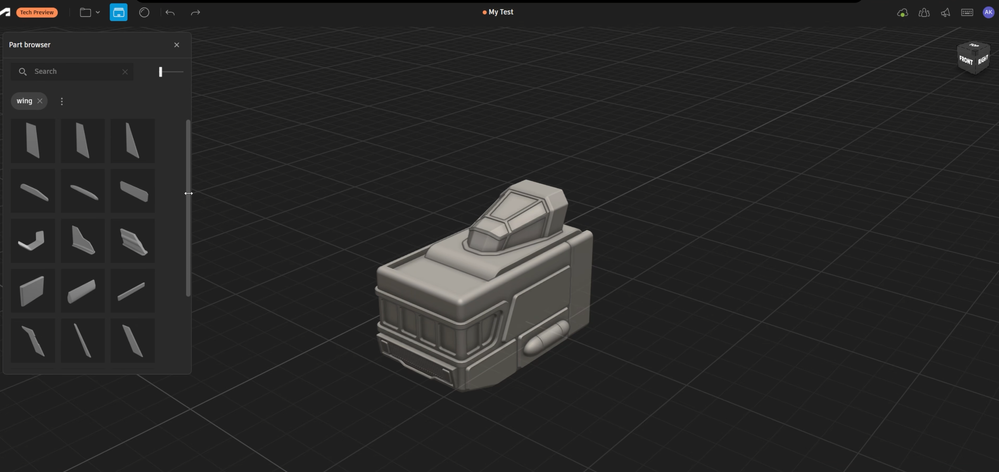Select the top face of the view cube
This screenshot has width=999, height=472.
coord(974,47)
